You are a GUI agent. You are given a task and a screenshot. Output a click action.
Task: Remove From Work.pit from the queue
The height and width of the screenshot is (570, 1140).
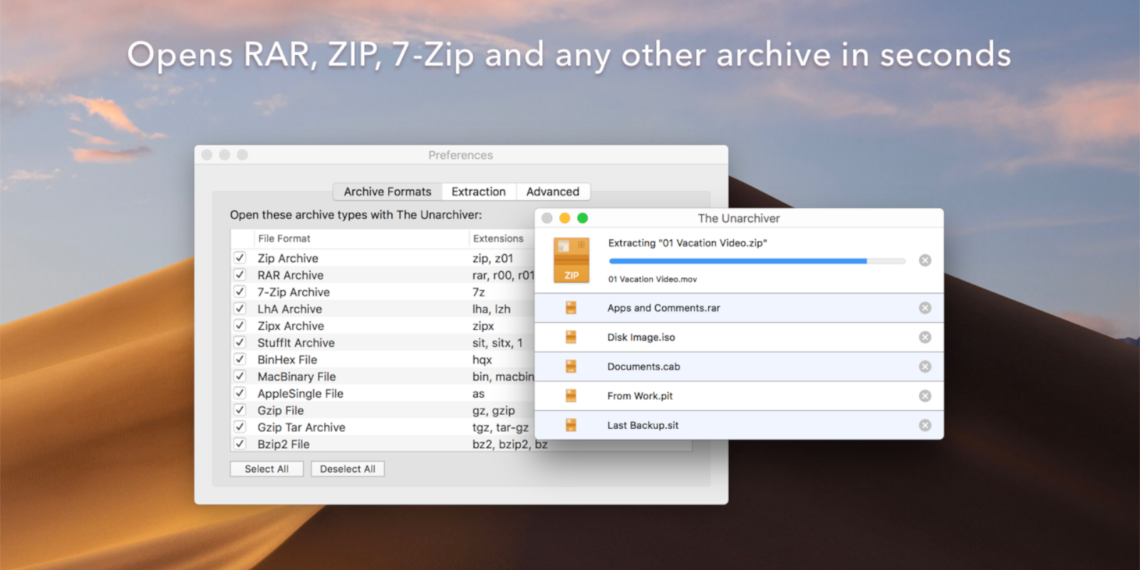click(x=925, y=396)
